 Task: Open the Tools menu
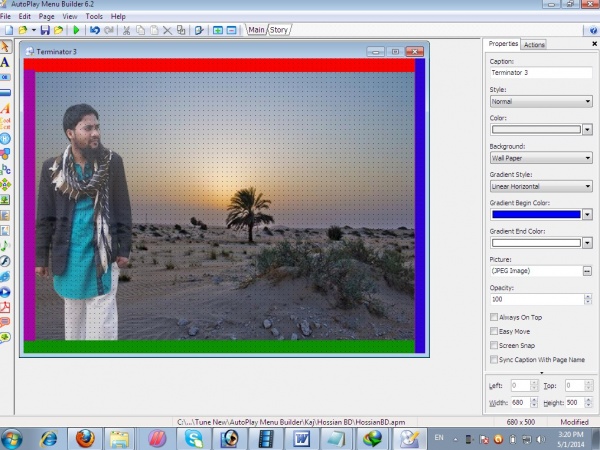click(94, 17)
